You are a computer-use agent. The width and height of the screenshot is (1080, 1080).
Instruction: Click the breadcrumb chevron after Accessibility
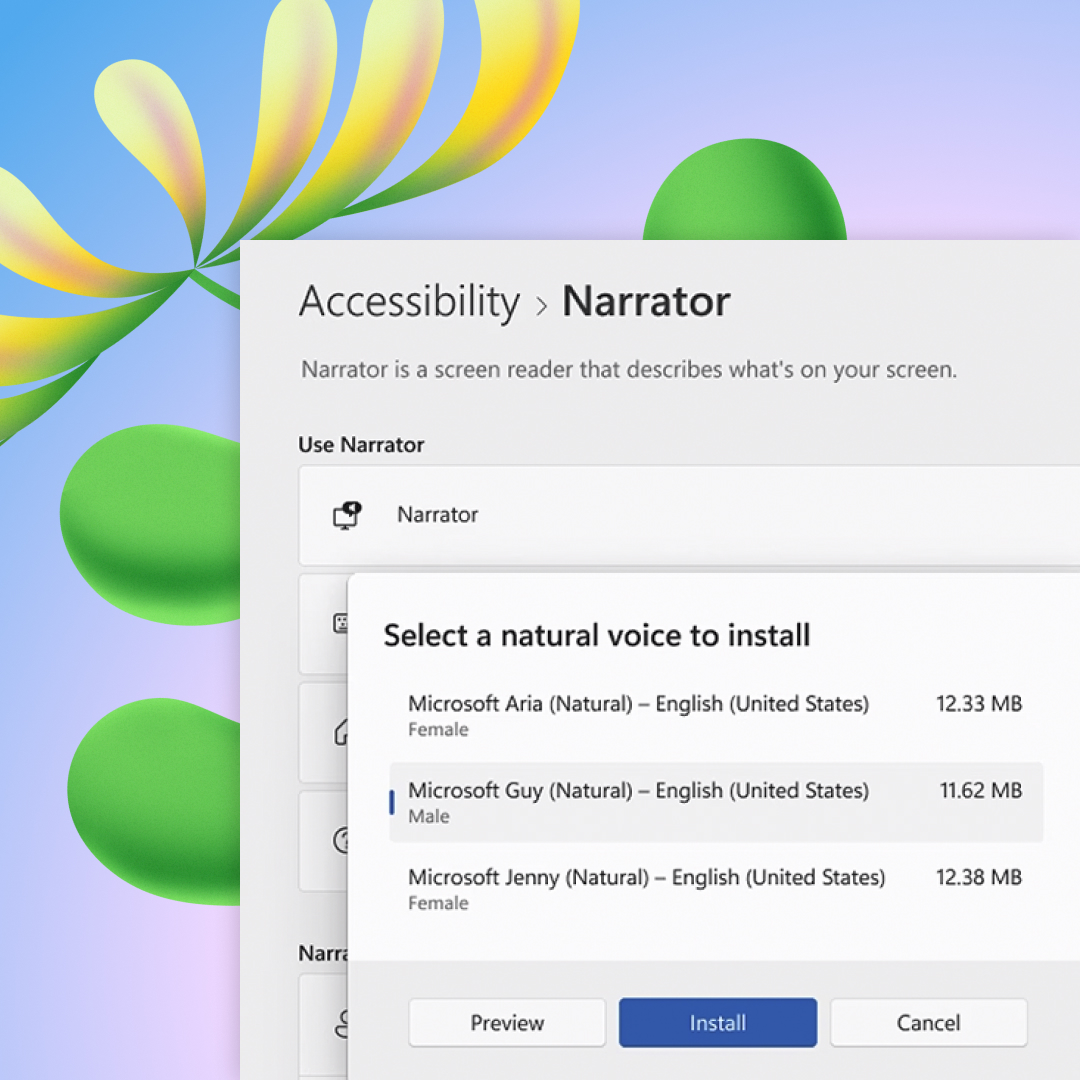pyautogui.click(x=541, y=303)
